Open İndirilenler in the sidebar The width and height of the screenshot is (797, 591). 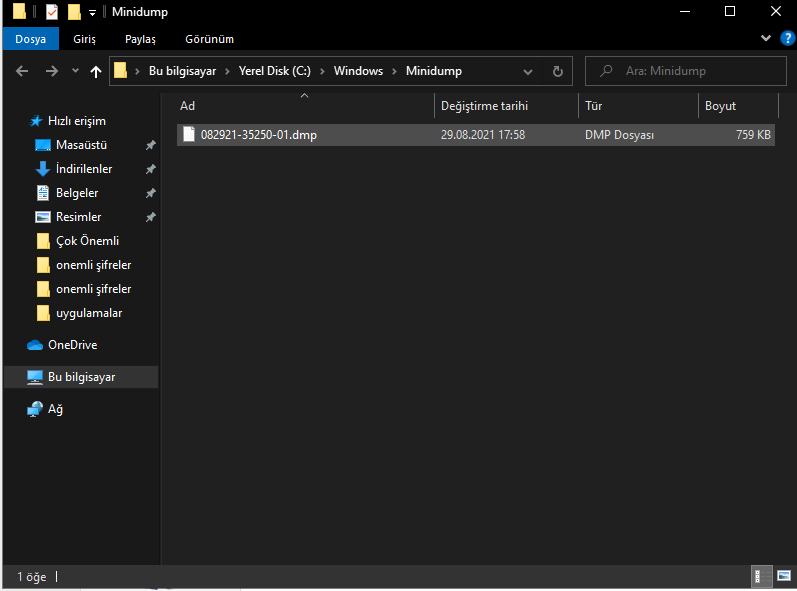click(x=84, y=169)
